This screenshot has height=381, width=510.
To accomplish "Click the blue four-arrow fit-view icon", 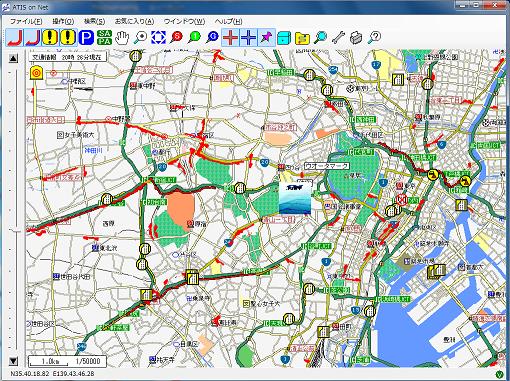I will (x=158, y=37).
